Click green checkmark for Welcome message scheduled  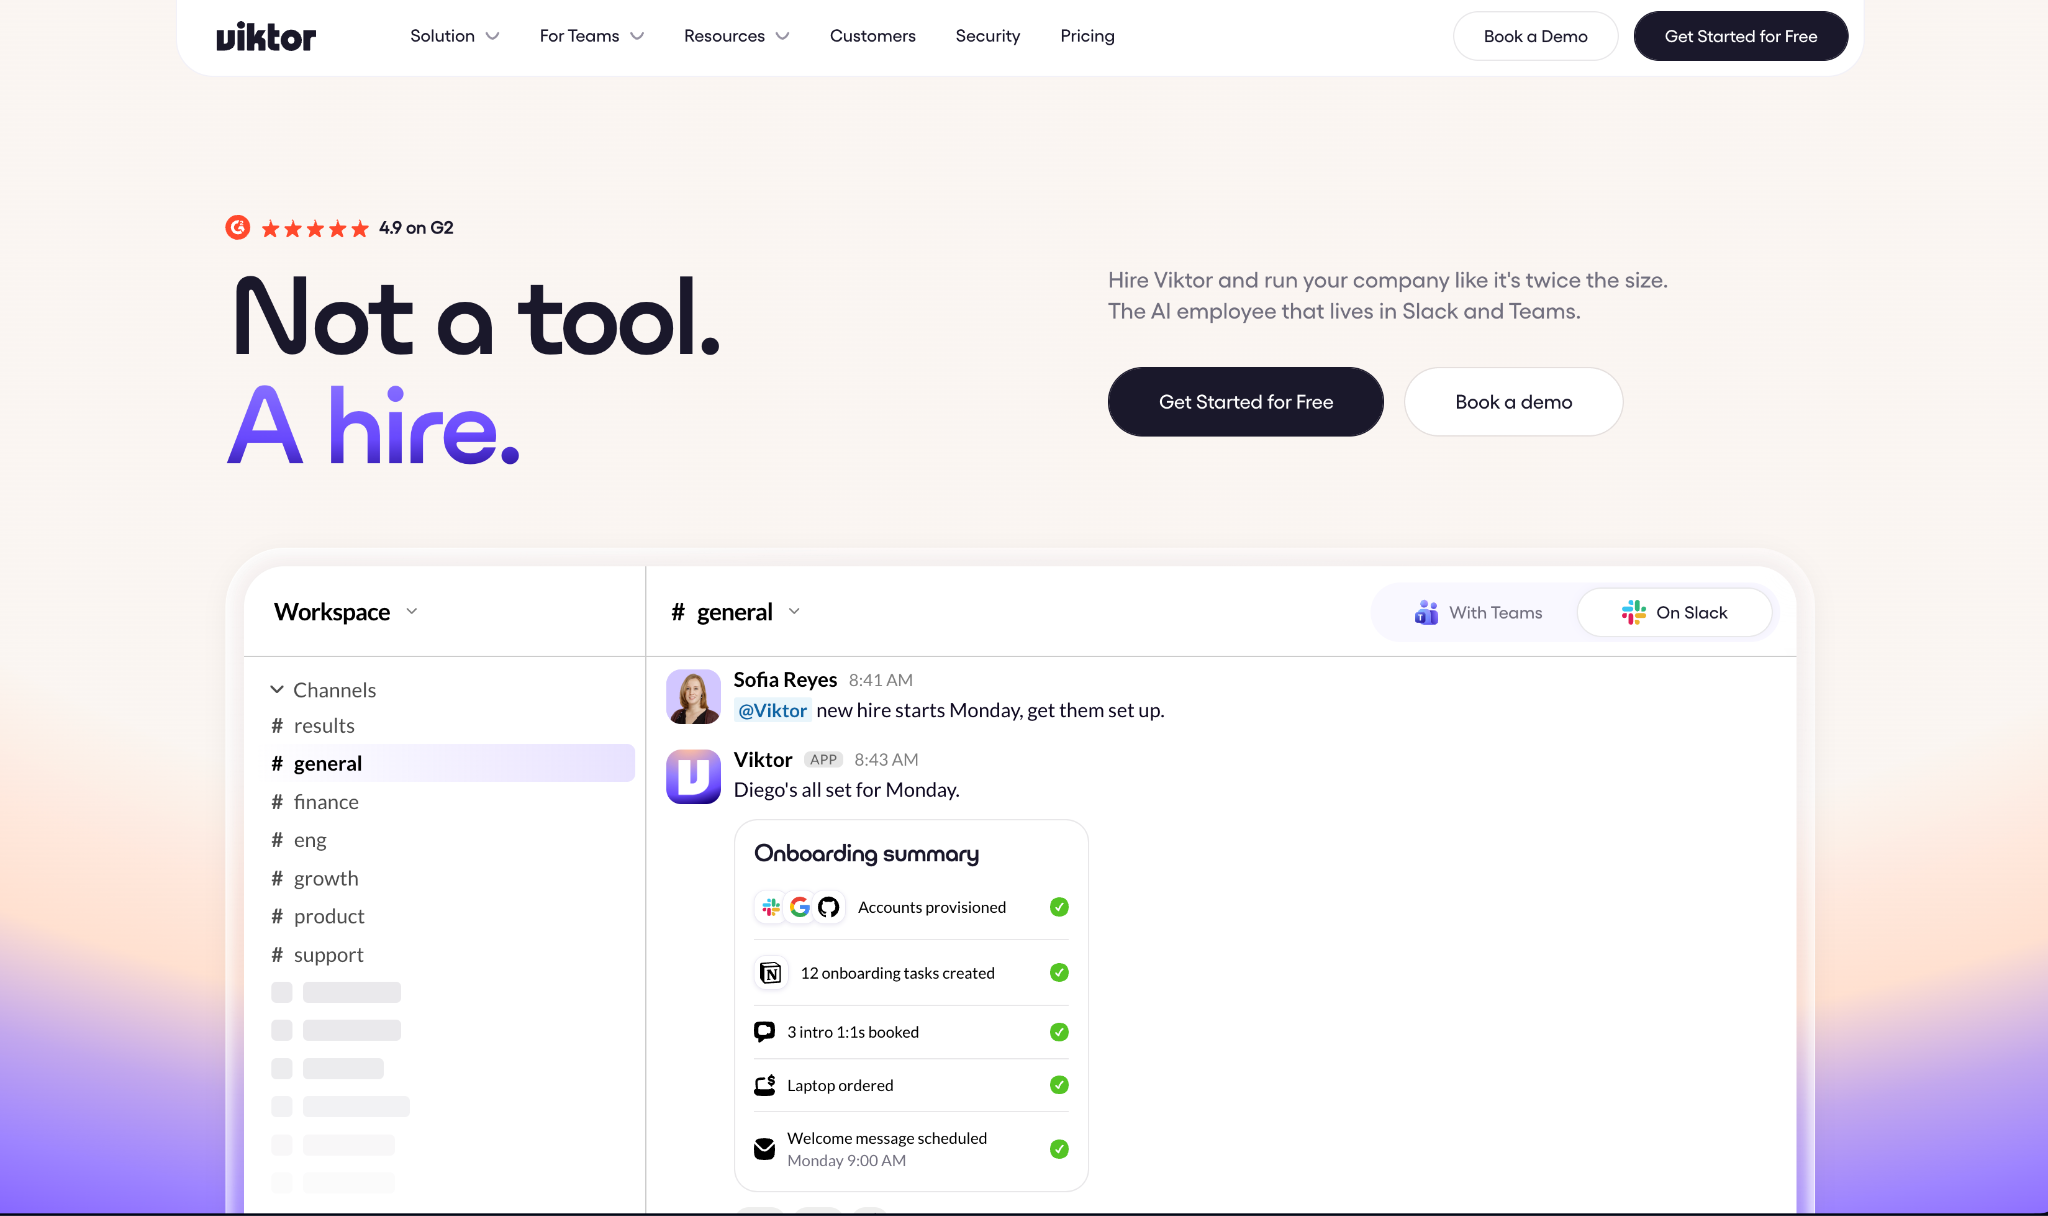(1059, 1149)
